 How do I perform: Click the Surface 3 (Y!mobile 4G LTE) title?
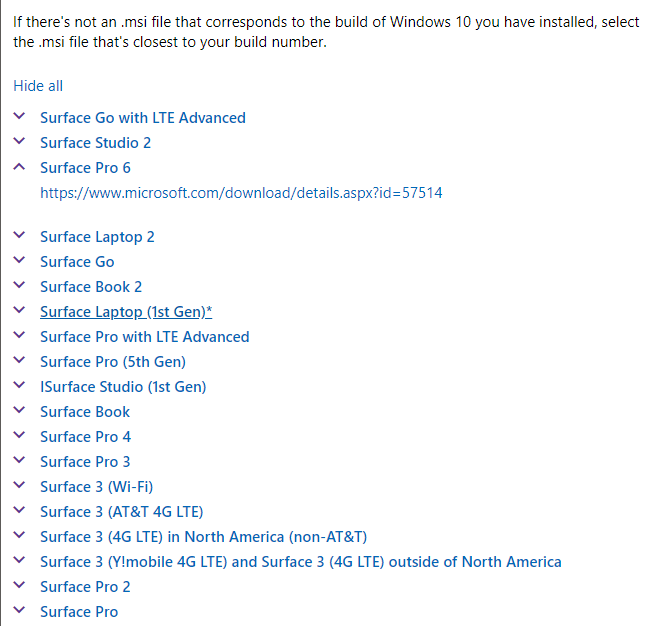(x=300, y=562)
